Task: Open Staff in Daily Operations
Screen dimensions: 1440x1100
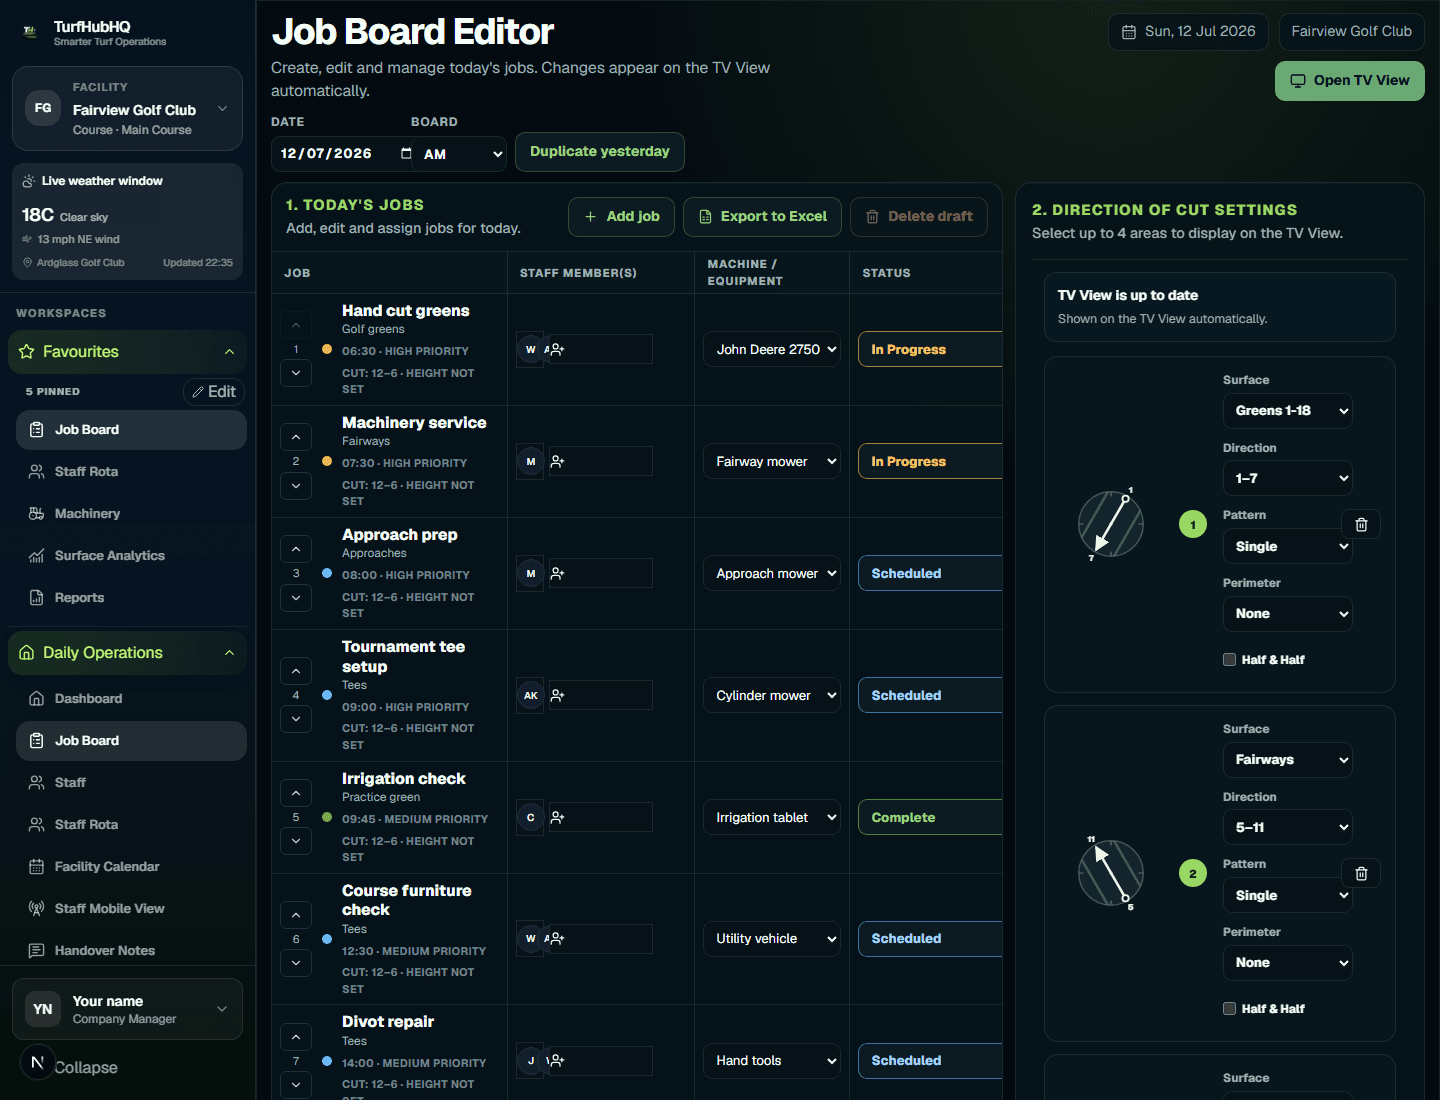Action: point(131,783)
